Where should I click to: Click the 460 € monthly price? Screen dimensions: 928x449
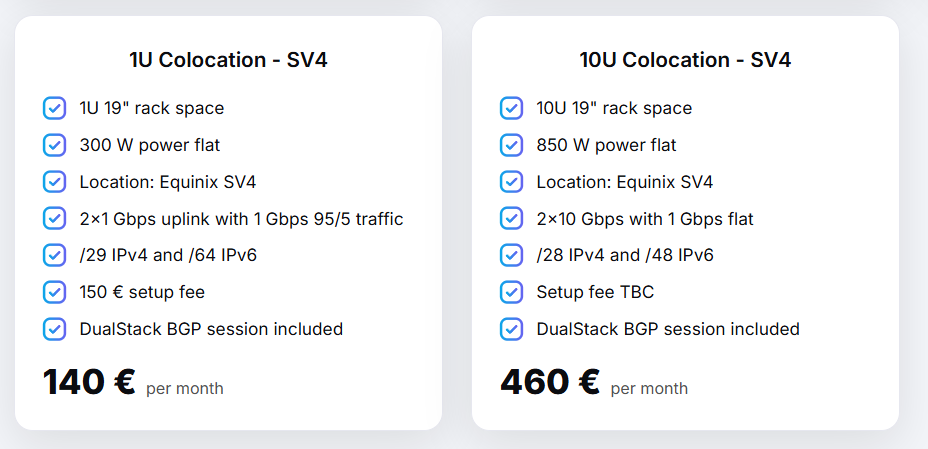[549, 382]
